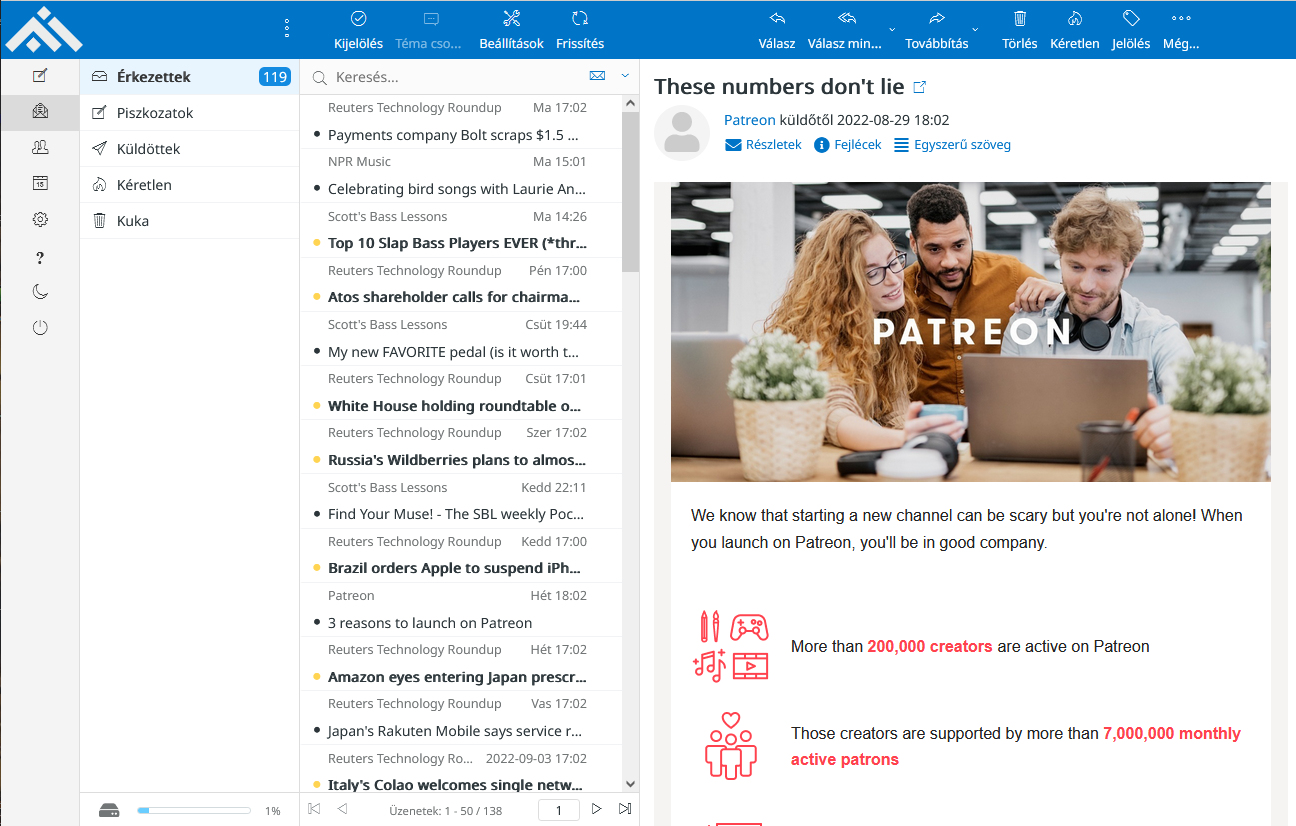This screenshot has width=1296, height=826.
Task: Go to next page of messages
Action: (x=597, y=809)
